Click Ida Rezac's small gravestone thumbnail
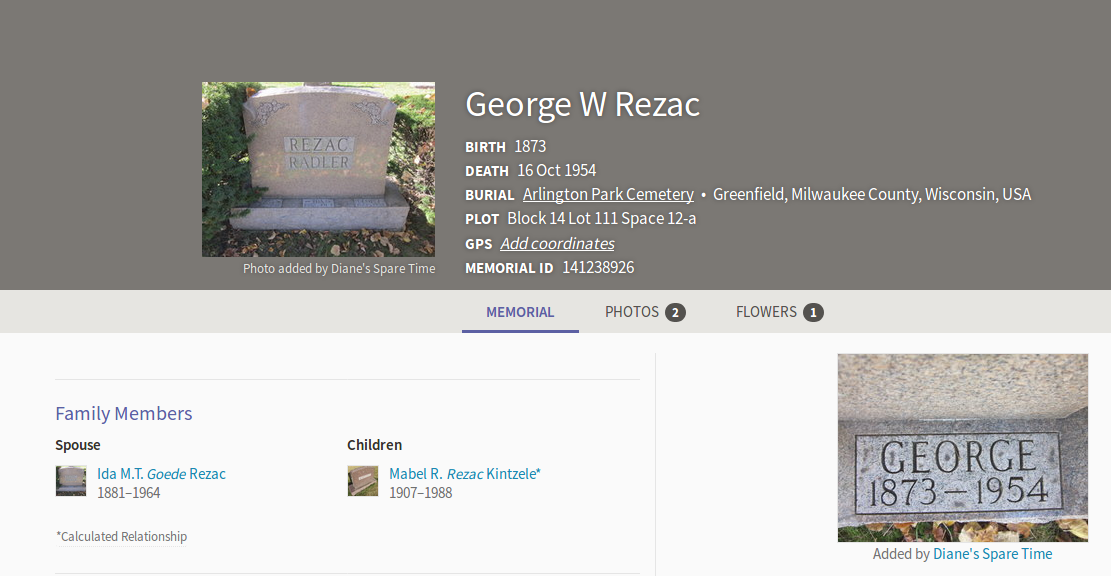The height and width of the screenshot is (576, 1111). click(71, 481)
